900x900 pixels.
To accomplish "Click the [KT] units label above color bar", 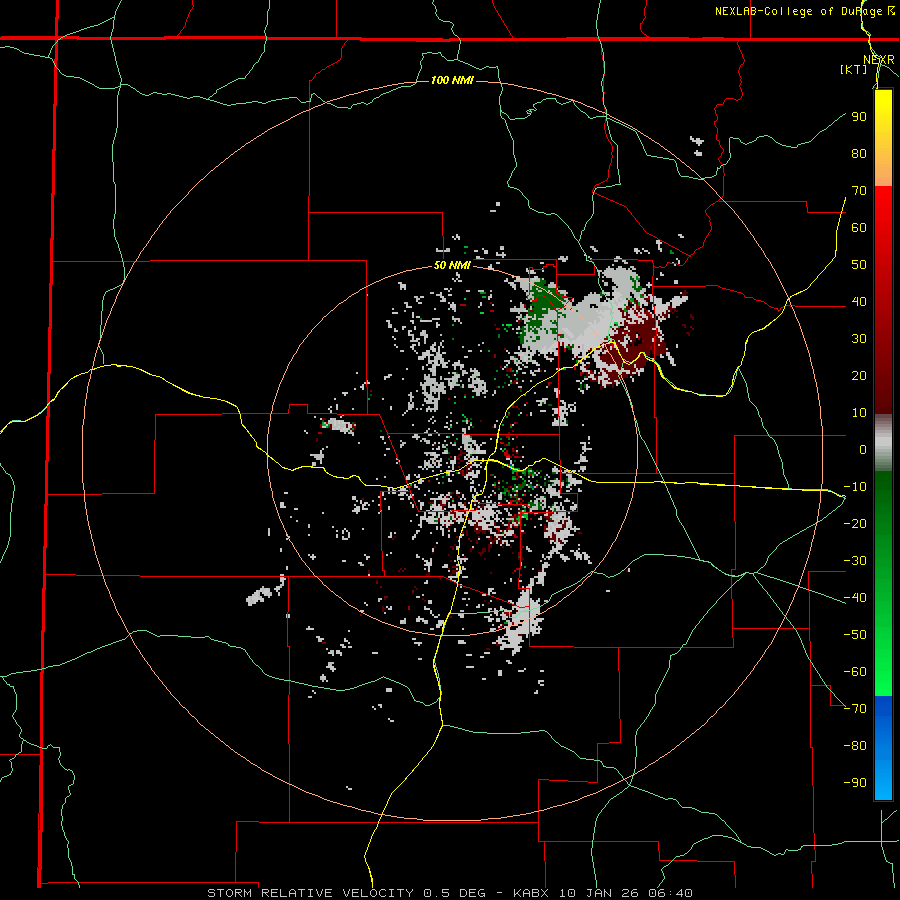I will (x=854, y=69).
